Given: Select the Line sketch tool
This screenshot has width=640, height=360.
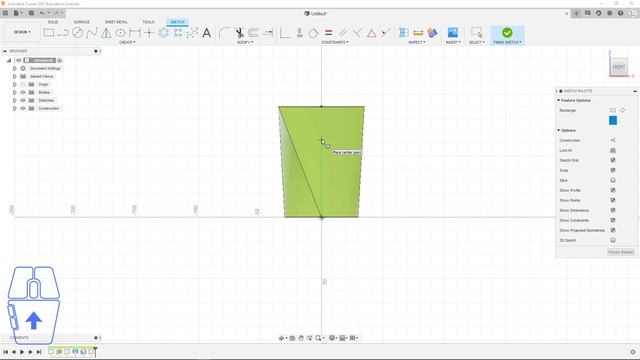Looking at the screenshot, I should tap(63, 33).
